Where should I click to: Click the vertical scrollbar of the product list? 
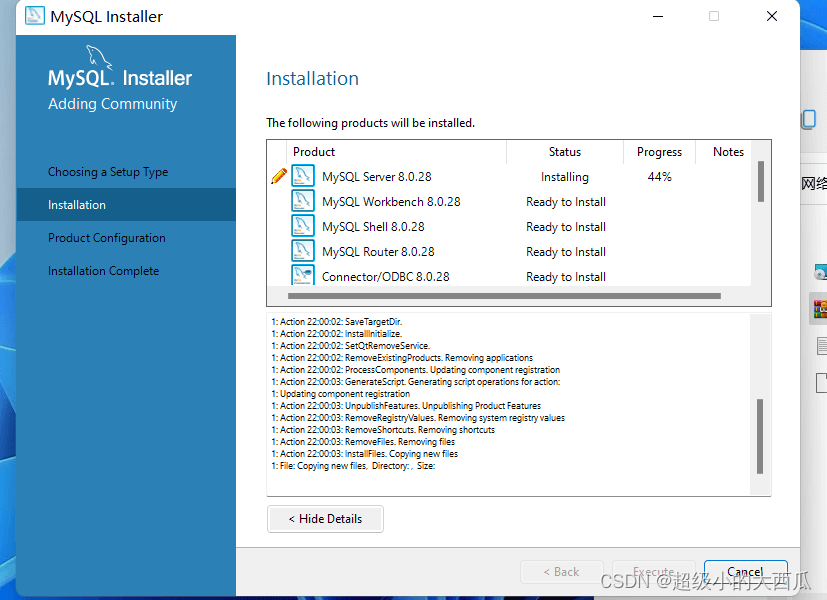coord(761,181)
